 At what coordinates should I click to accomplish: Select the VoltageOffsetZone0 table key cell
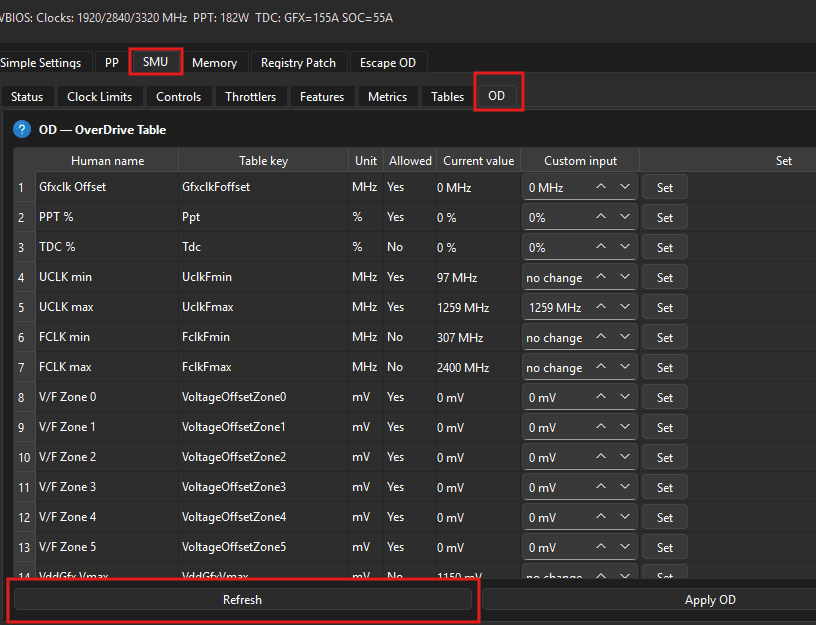pos(263,397)
